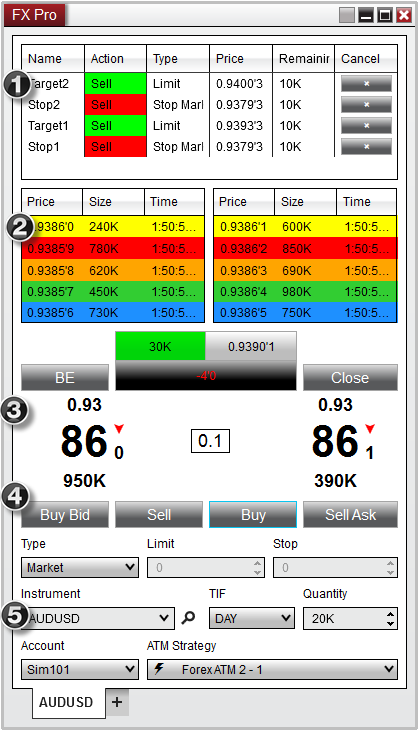Select red ask row 0.9386'2

coord(305,248)
